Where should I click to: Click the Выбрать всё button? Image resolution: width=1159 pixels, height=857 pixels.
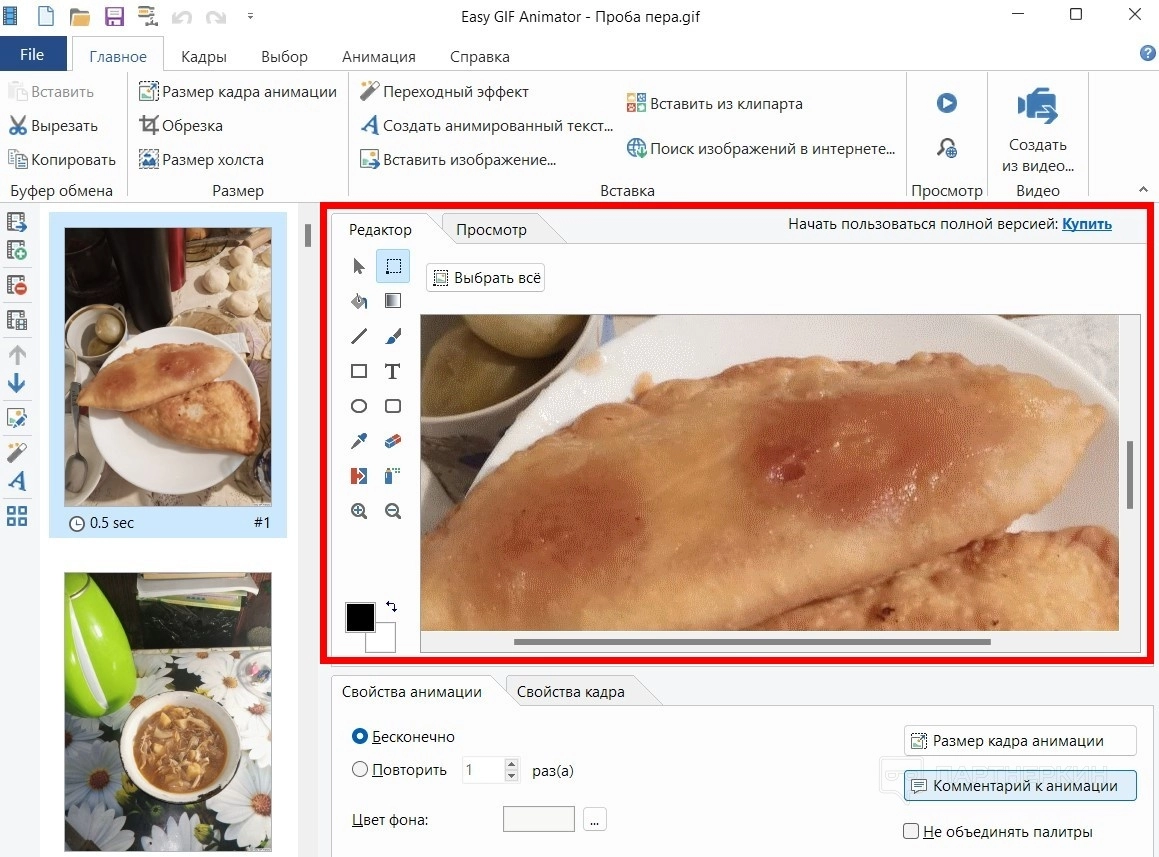pos(486,278)
